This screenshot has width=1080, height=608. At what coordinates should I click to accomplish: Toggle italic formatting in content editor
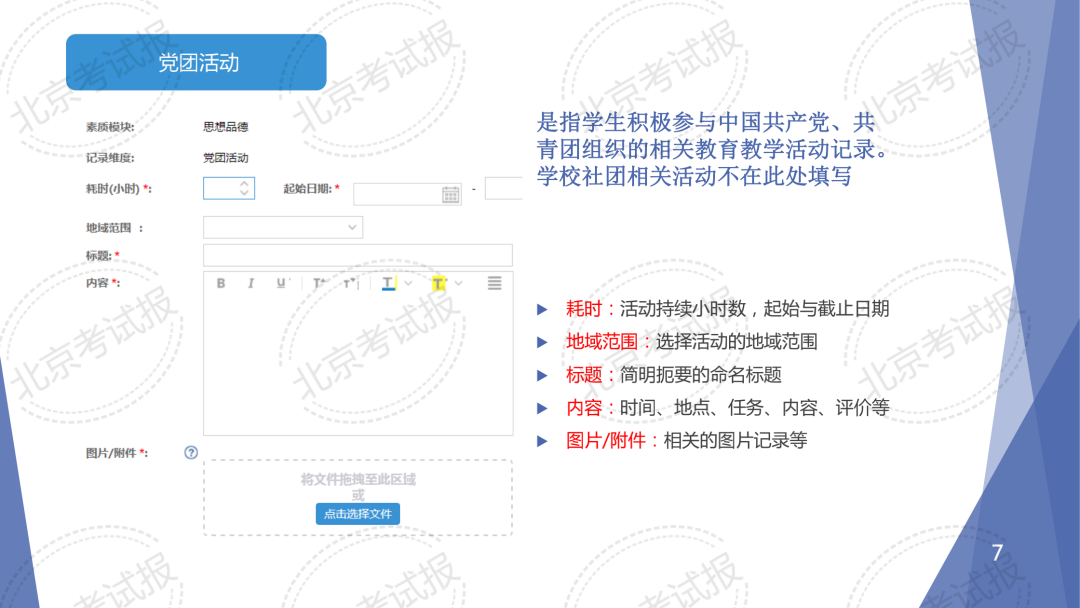251,283
